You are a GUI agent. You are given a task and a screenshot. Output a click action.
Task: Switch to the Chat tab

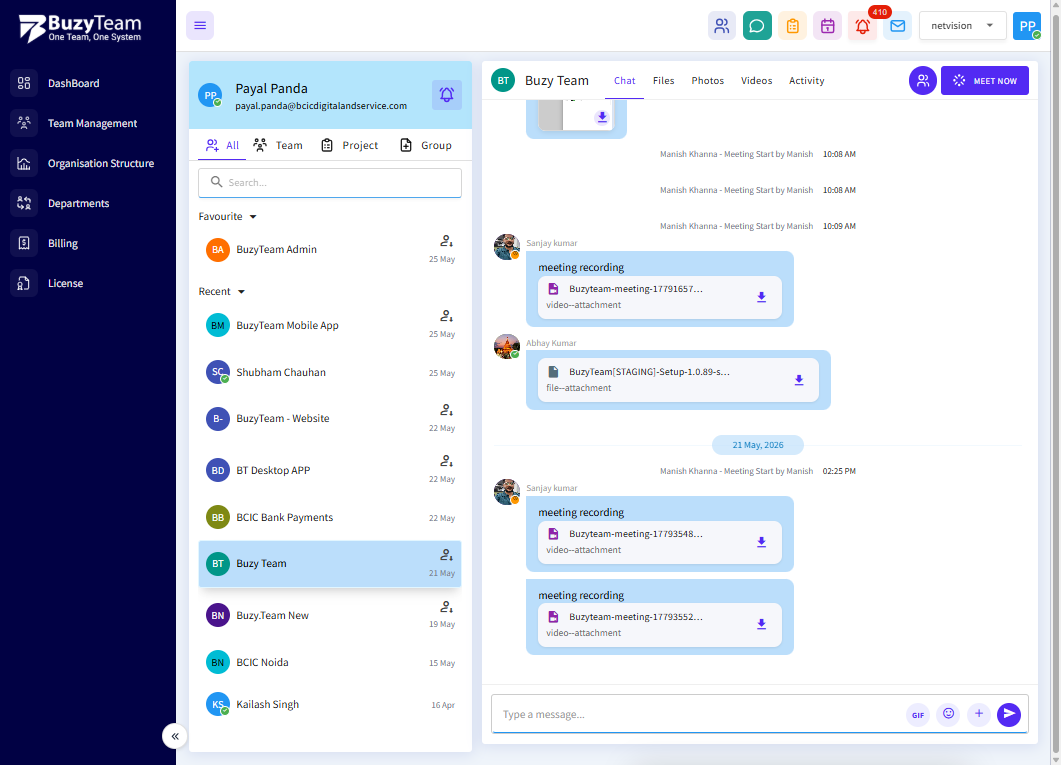click(x=624, y=80)
